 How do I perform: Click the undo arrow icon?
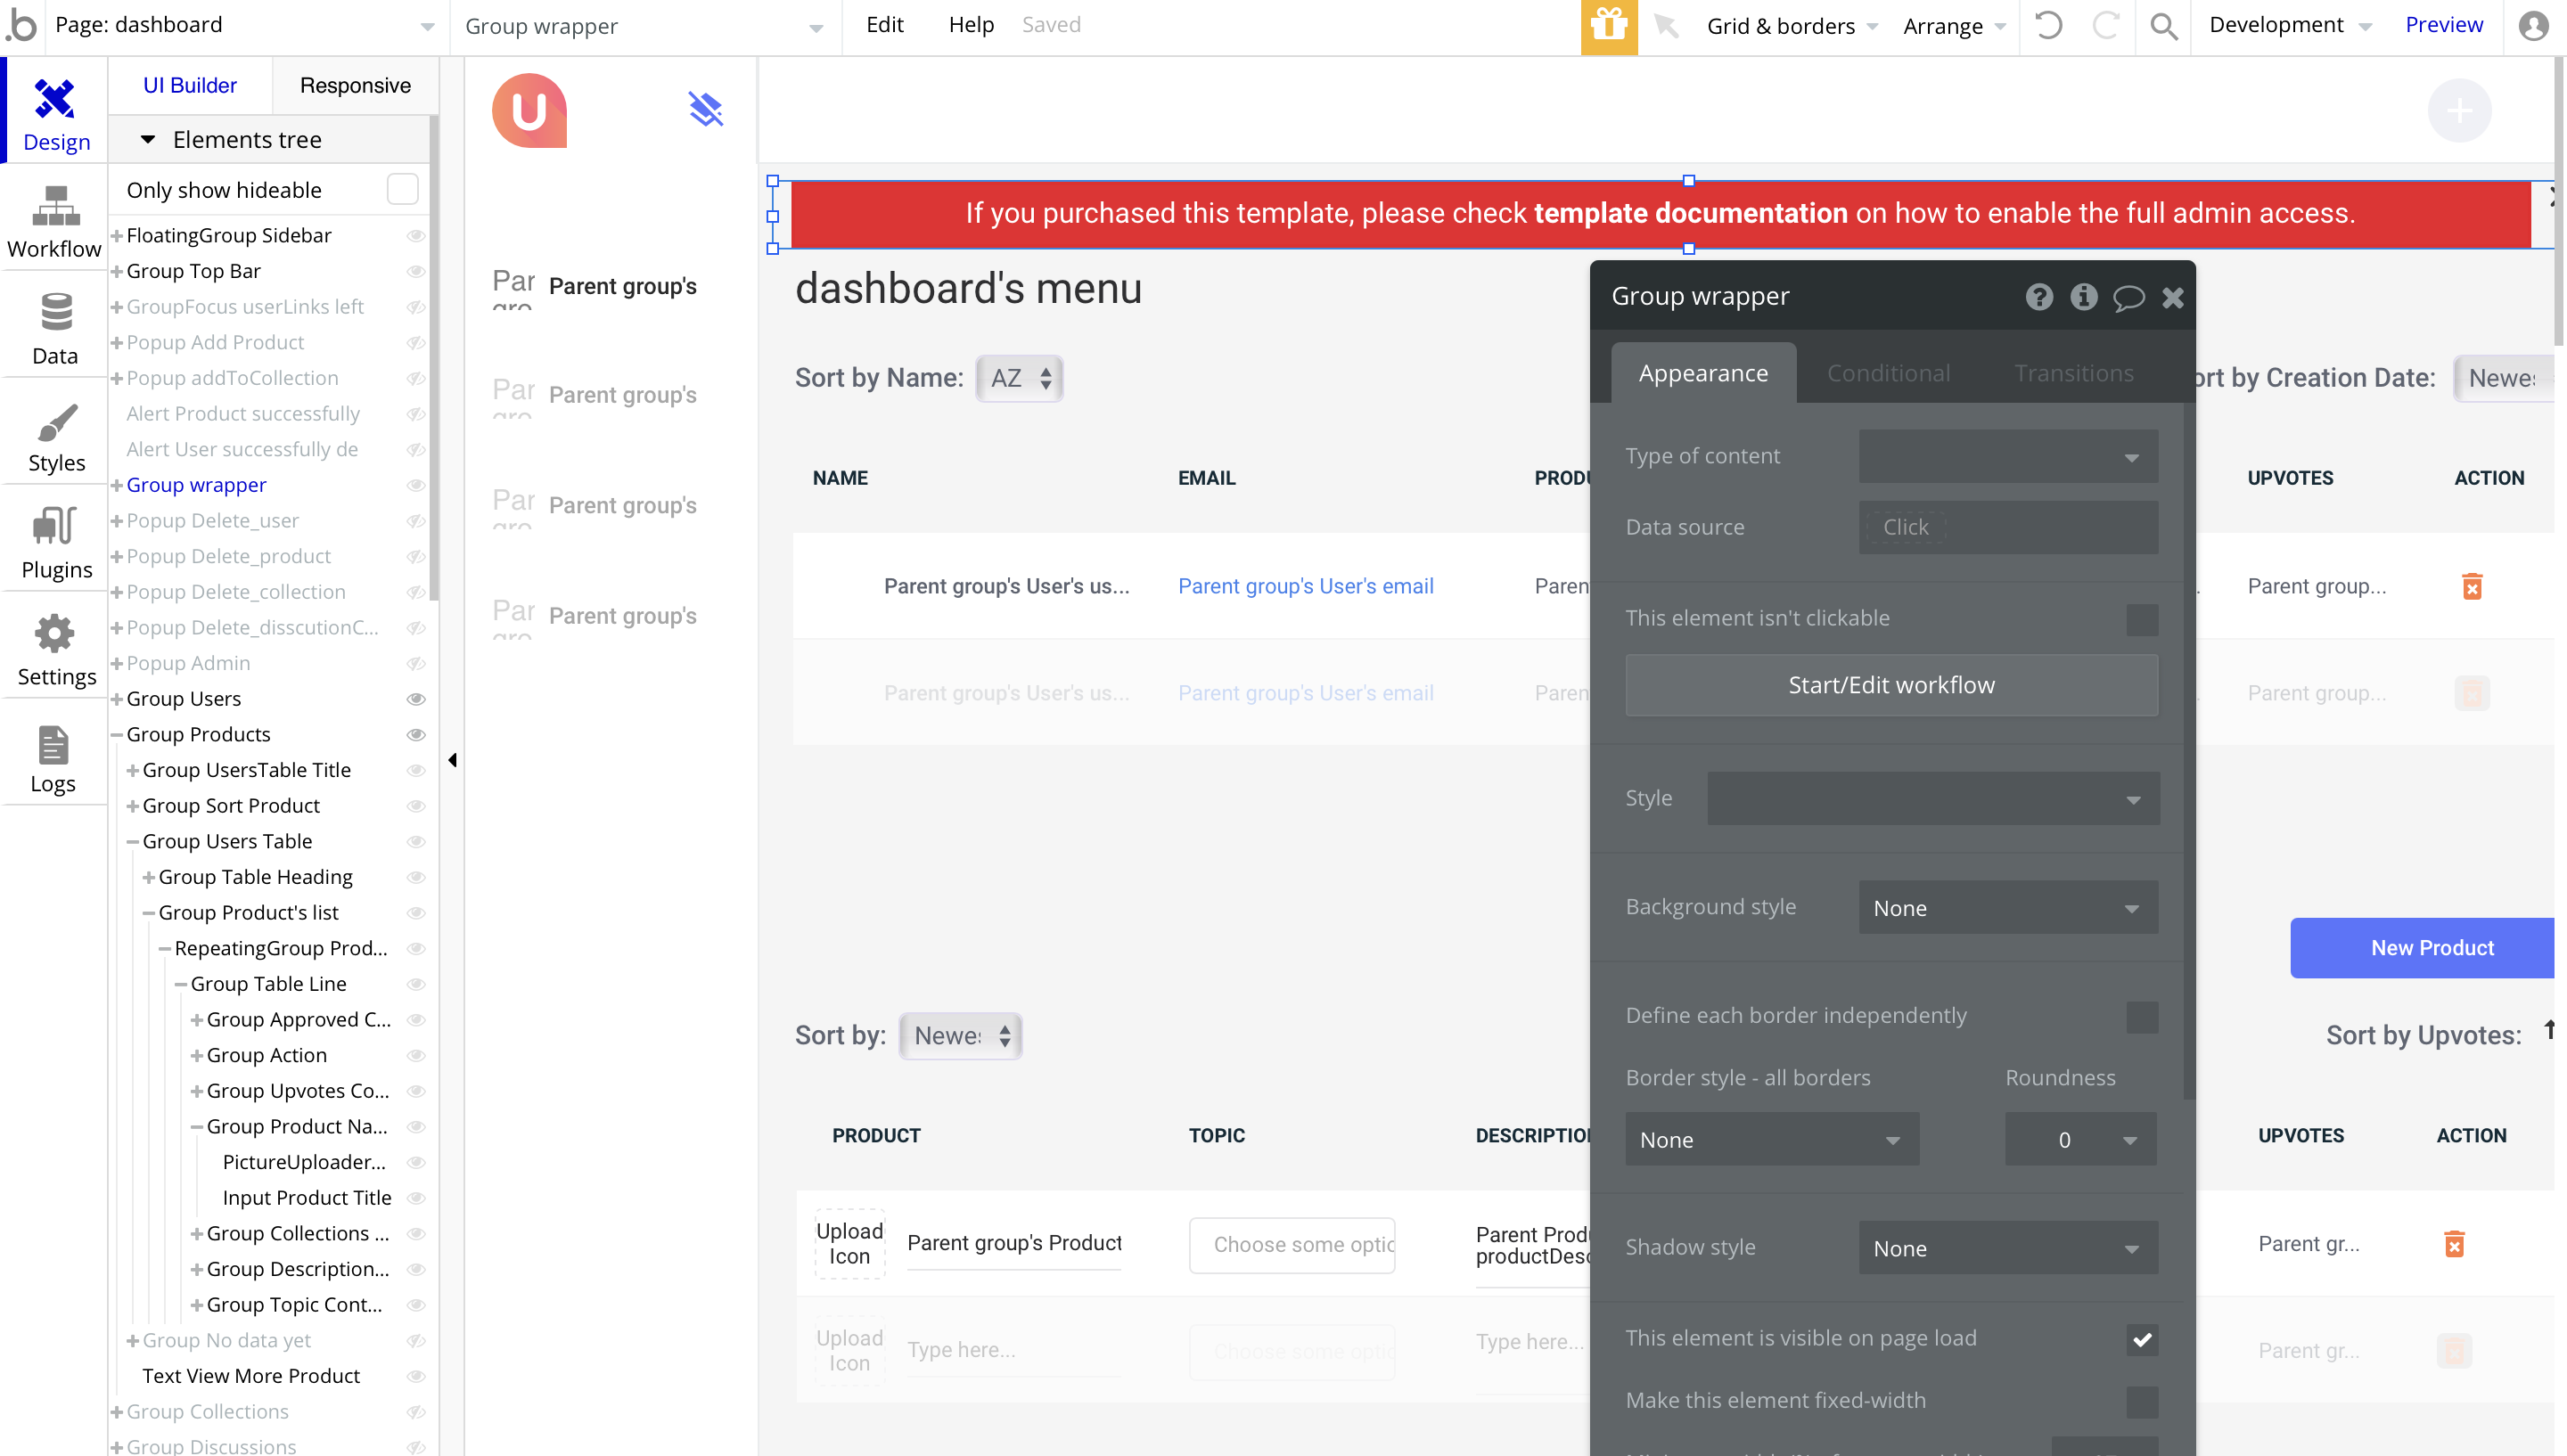(2048, 26)
